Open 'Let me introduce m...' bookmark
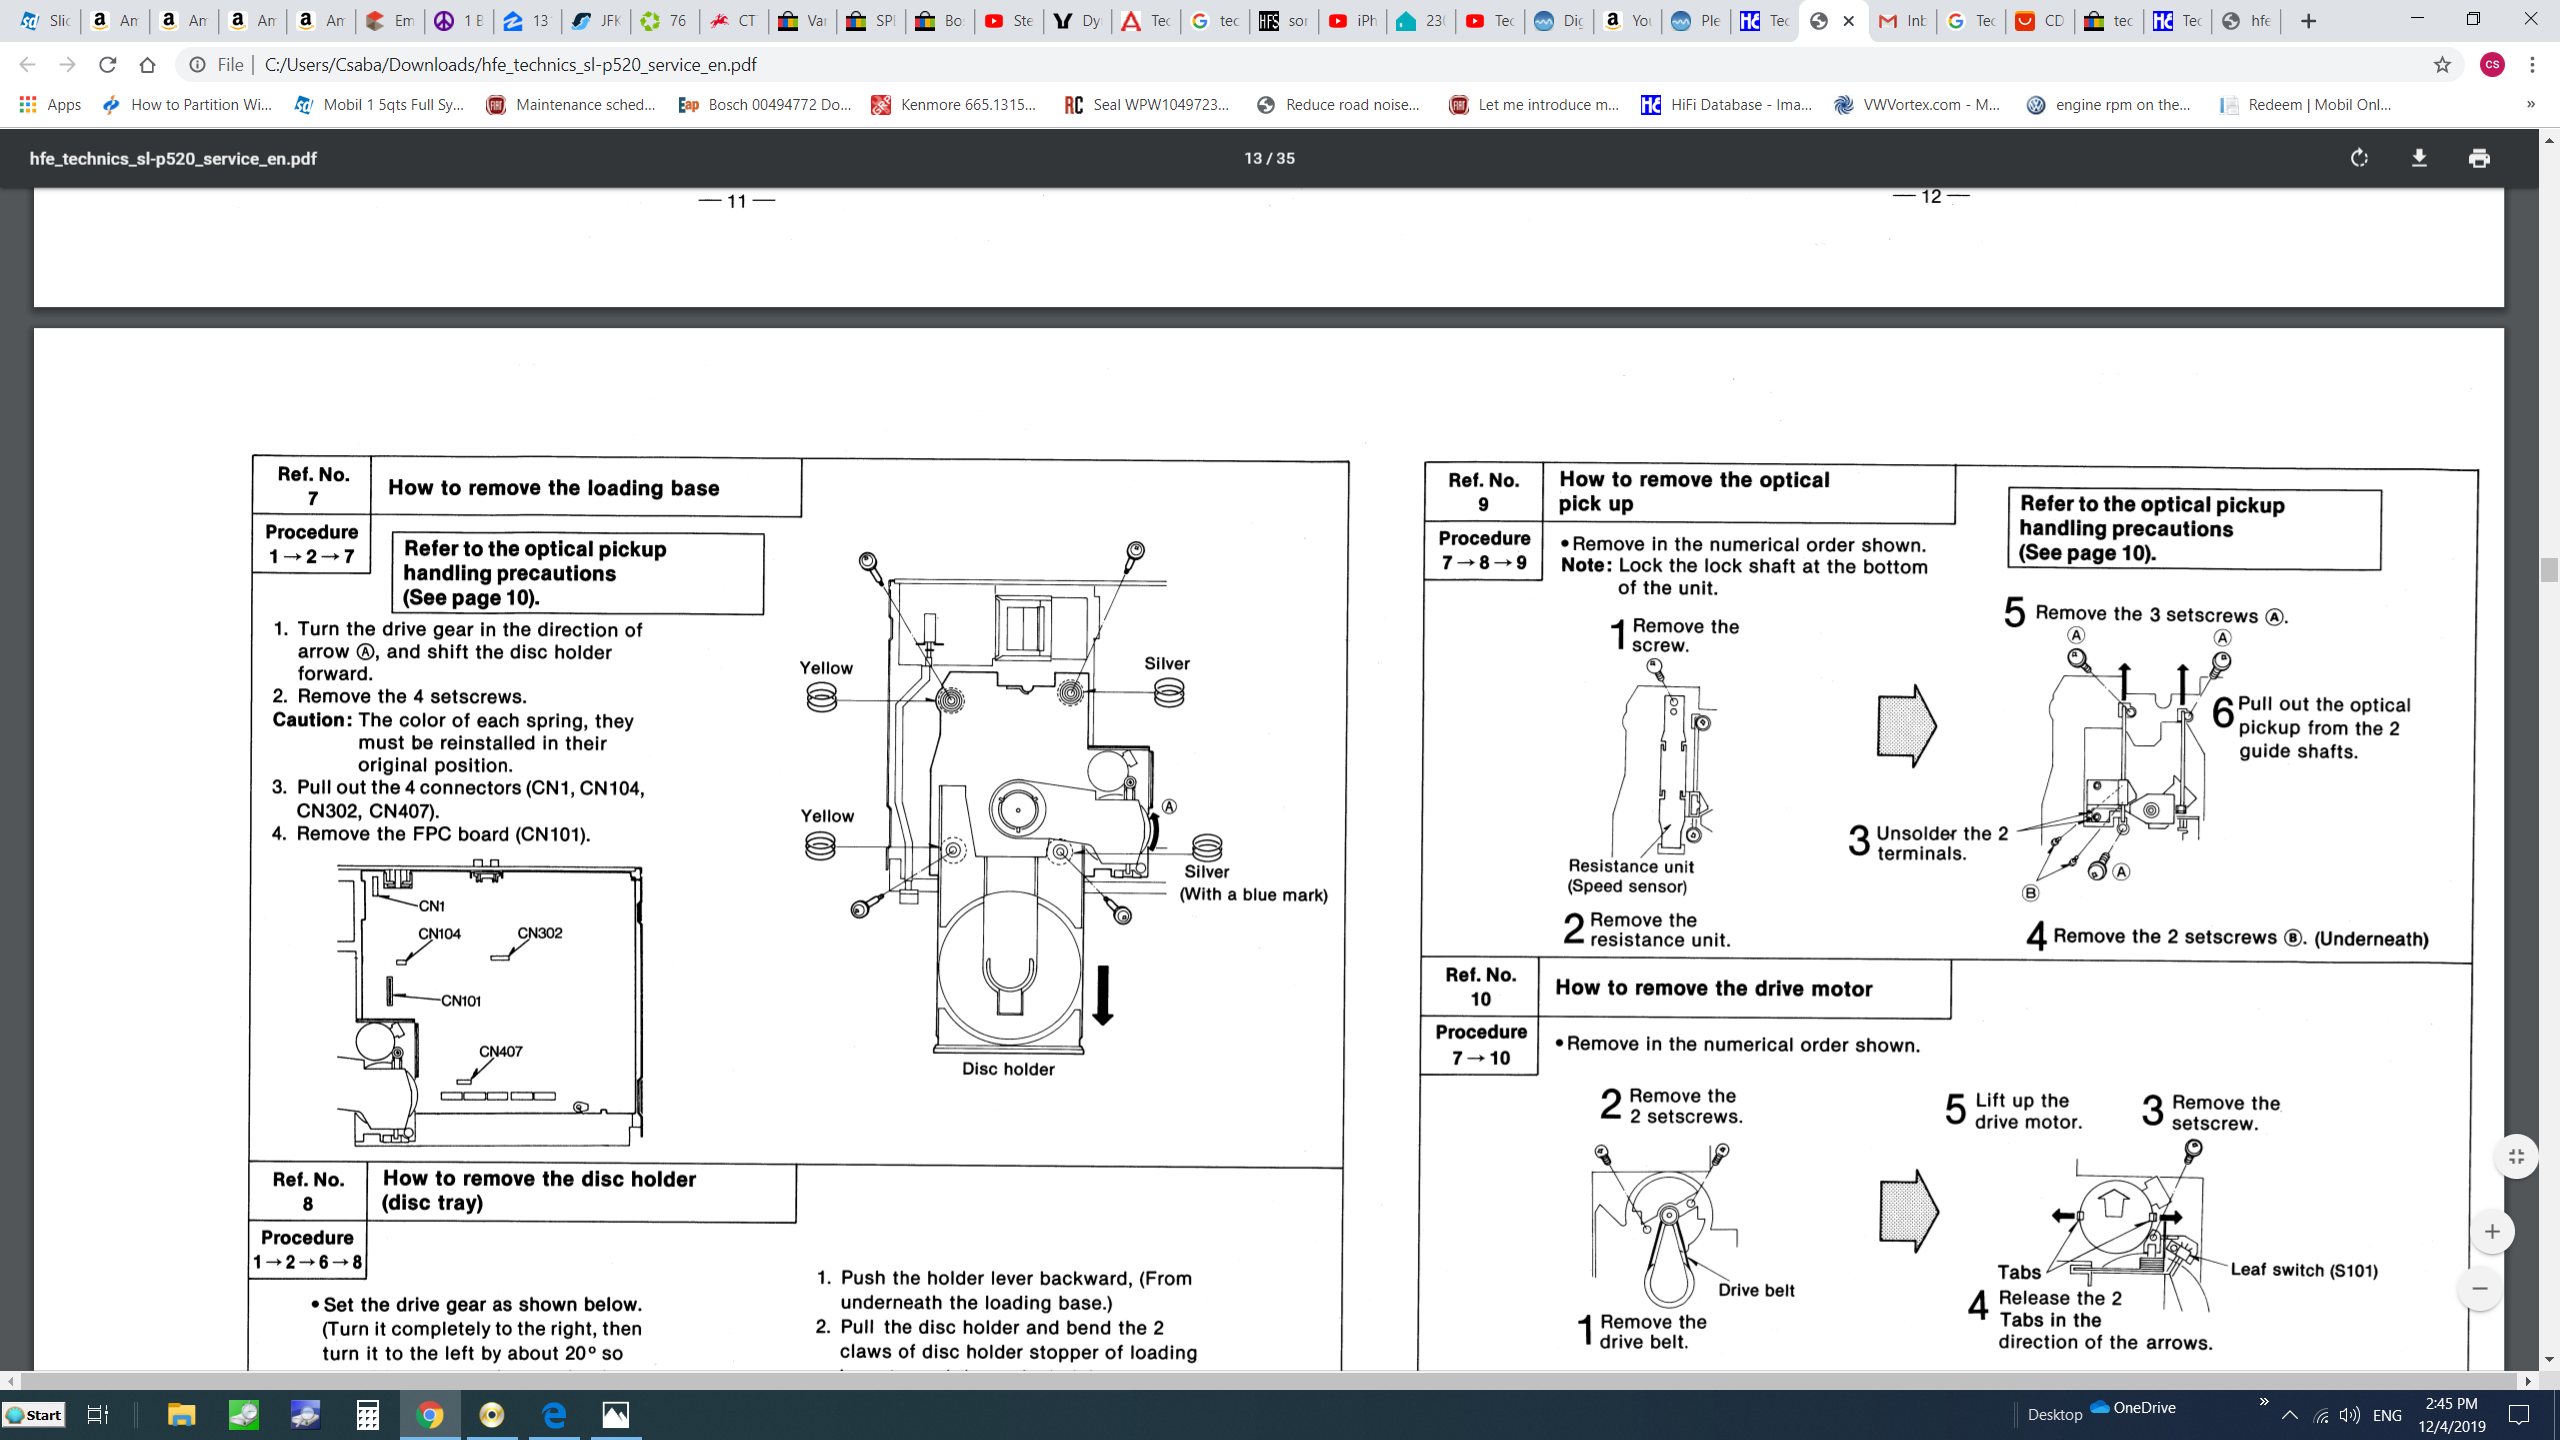Screen dimensions: 2560x1440 [x=1534, y=105]
